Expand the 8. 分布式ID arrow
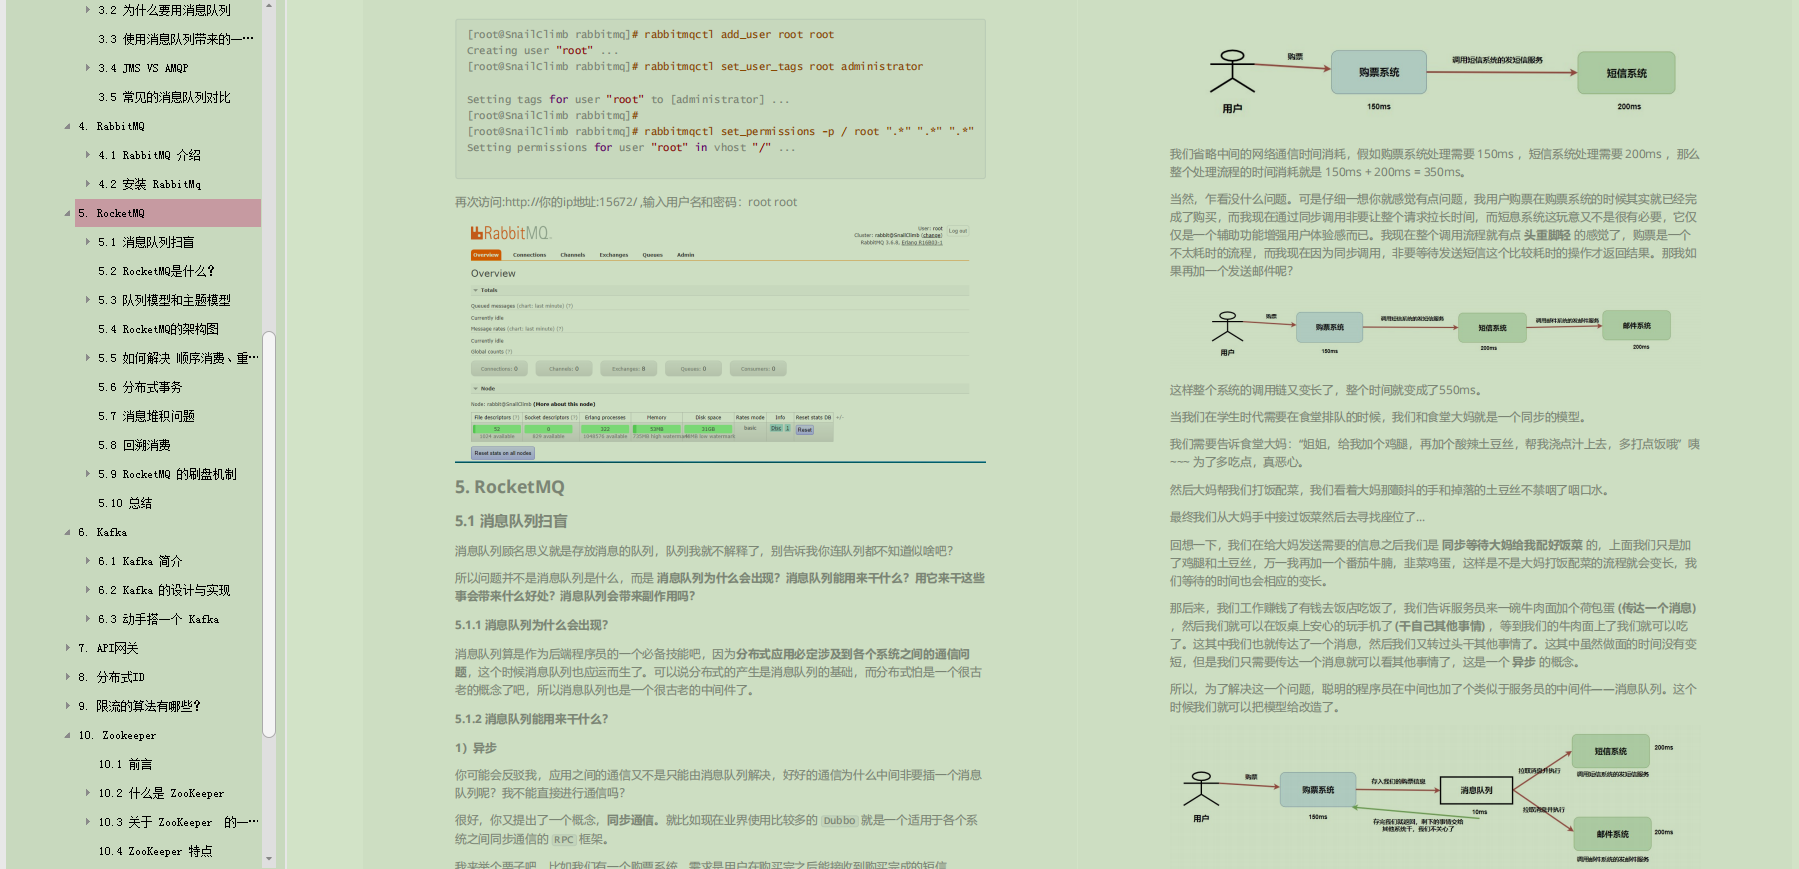The width and height of the screenshot is (1799, 869). coord(68,677)
